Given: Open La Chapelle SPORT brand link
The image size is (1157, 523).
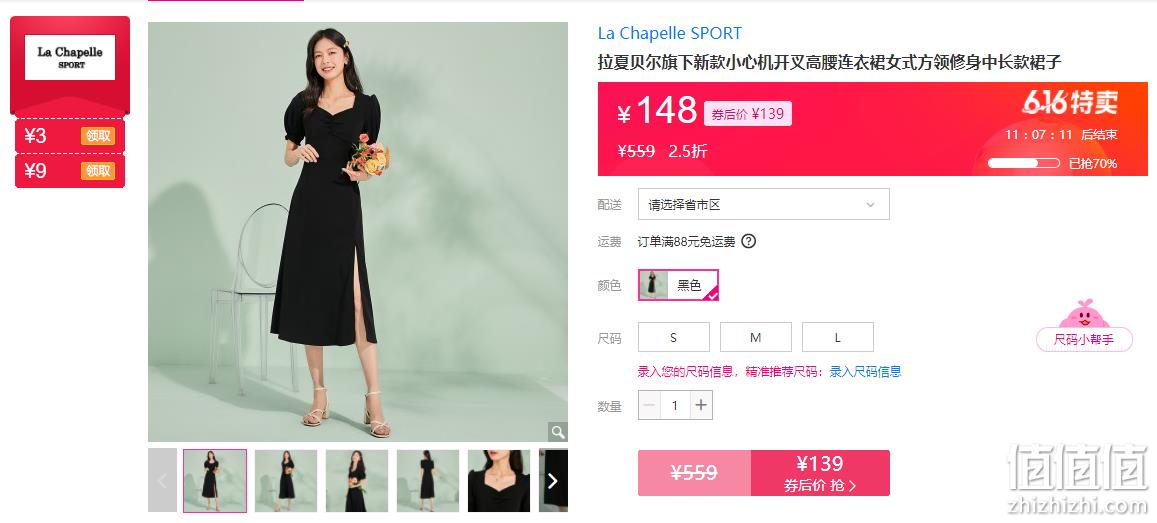Looking at the screenshot, I should tap(669, 33).
